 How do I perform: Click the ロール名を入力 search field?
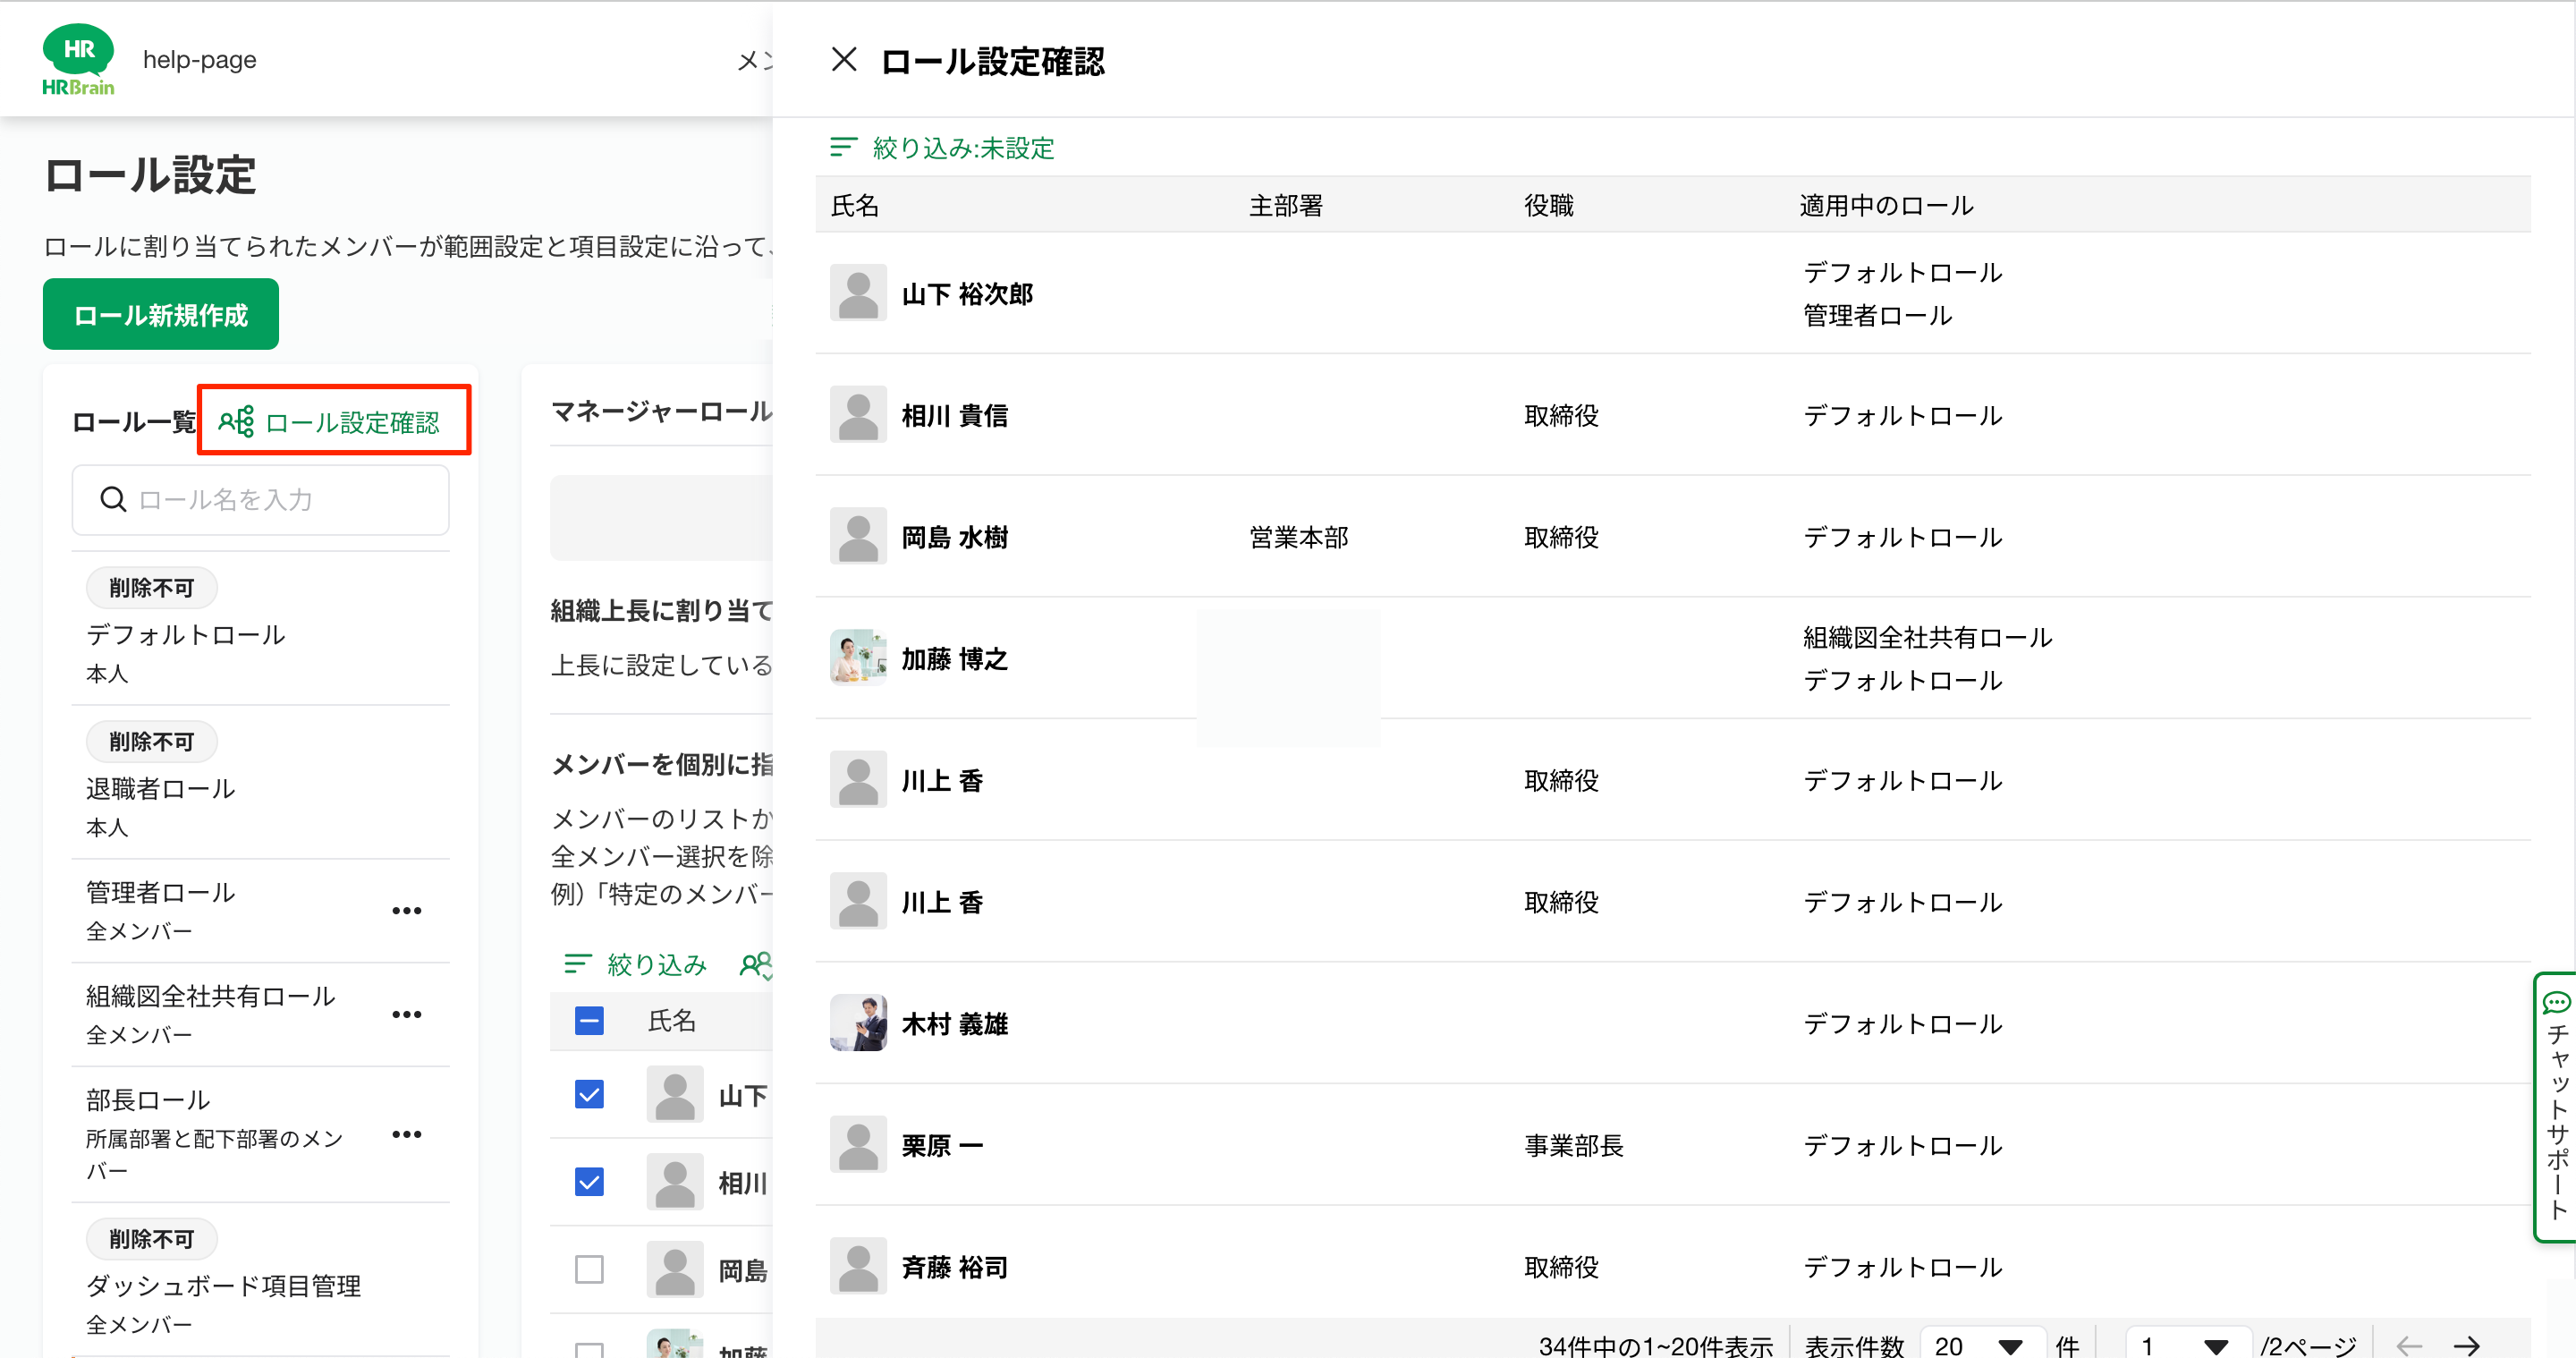(x=260, y=500)
